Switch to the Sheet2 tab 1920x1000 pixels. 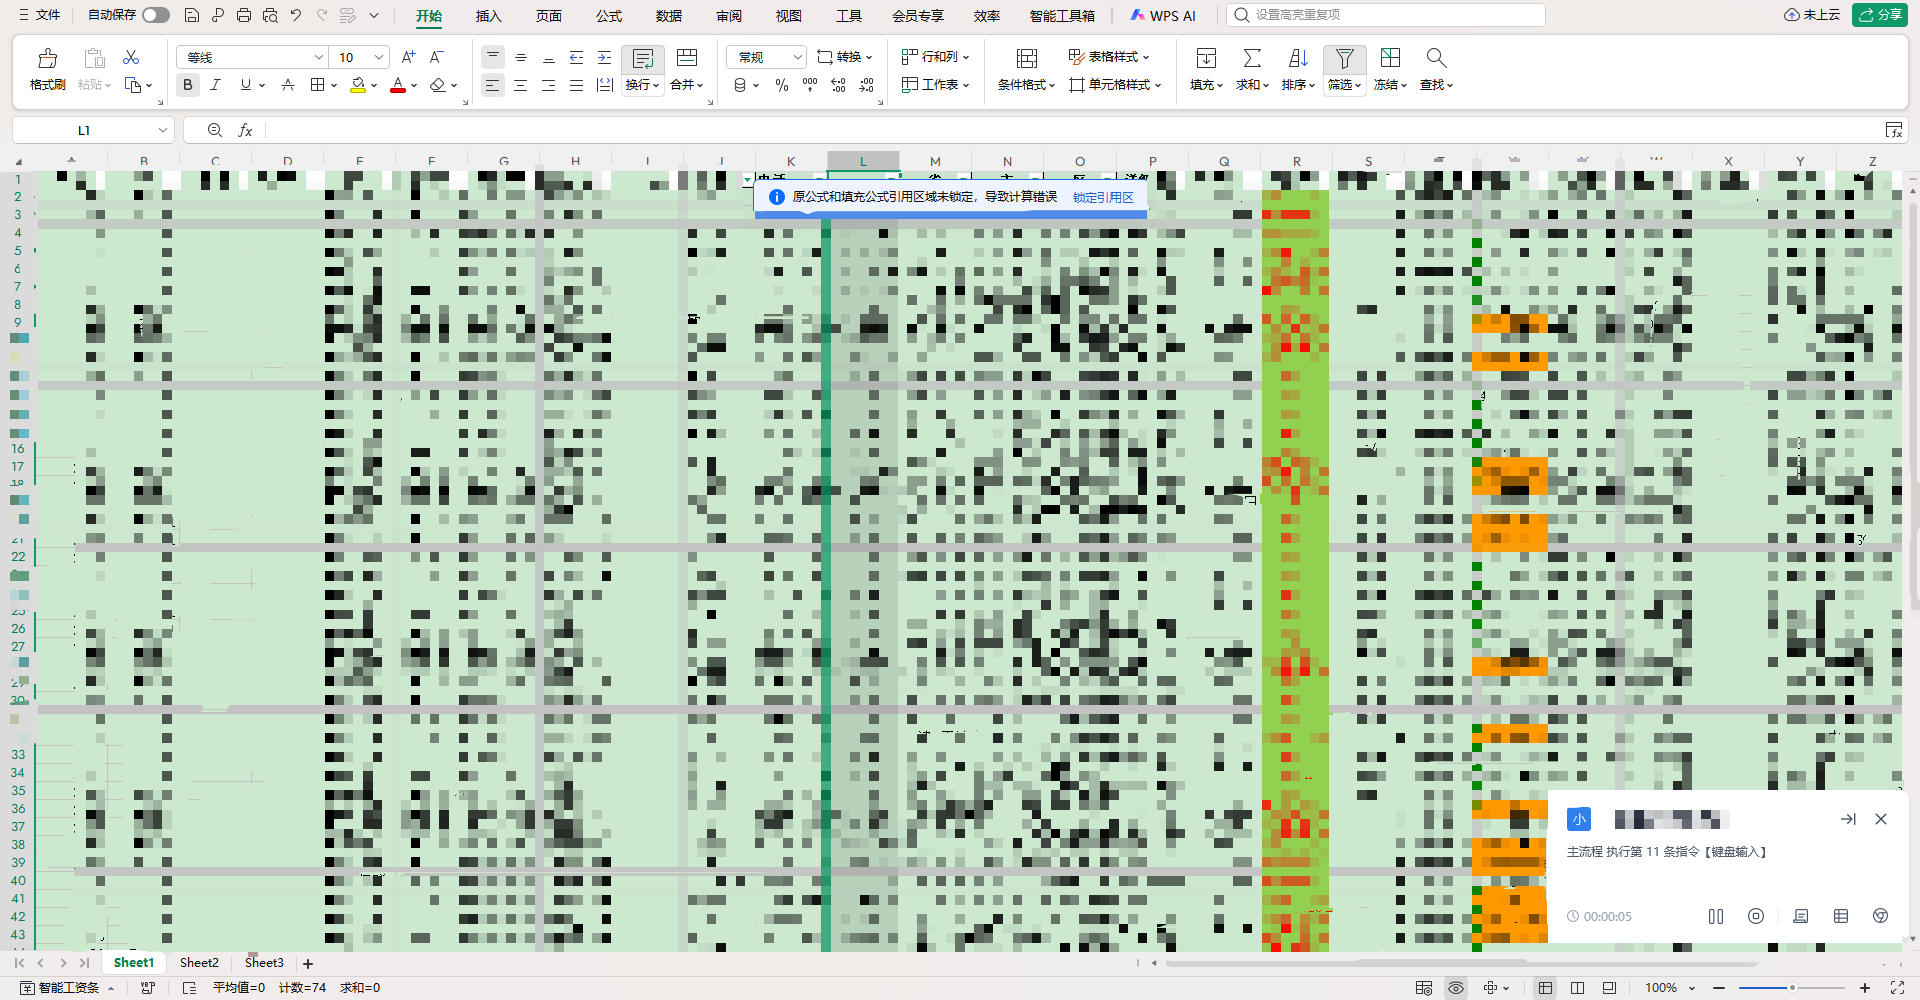199,963
